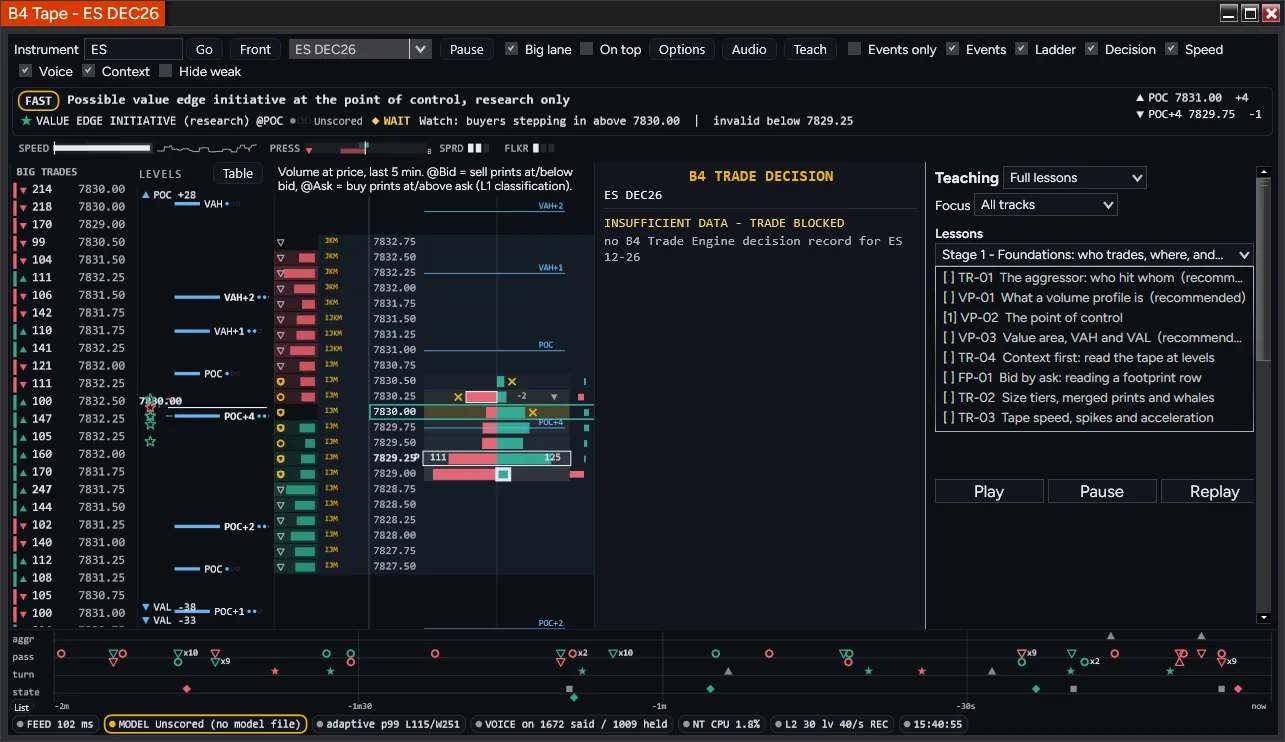Click the hollow down triangle on the 7832.75 ladder row
The height and width of the screenshot is (742, 1285).
click(280, 242)
